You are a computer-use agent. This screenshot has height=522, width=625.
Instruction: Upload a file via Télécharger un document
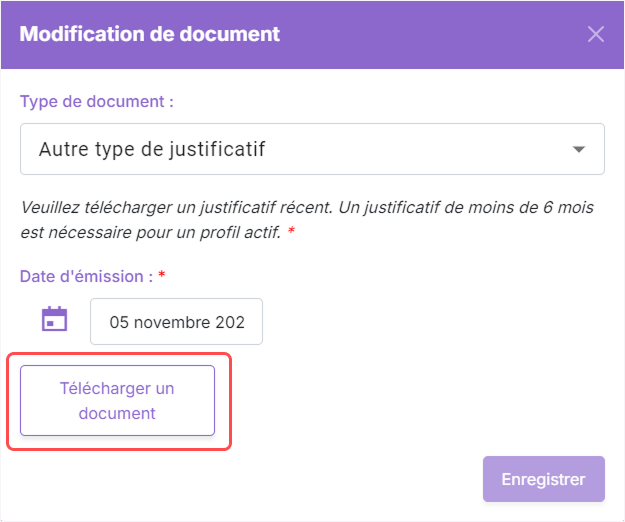coord(118,400)
